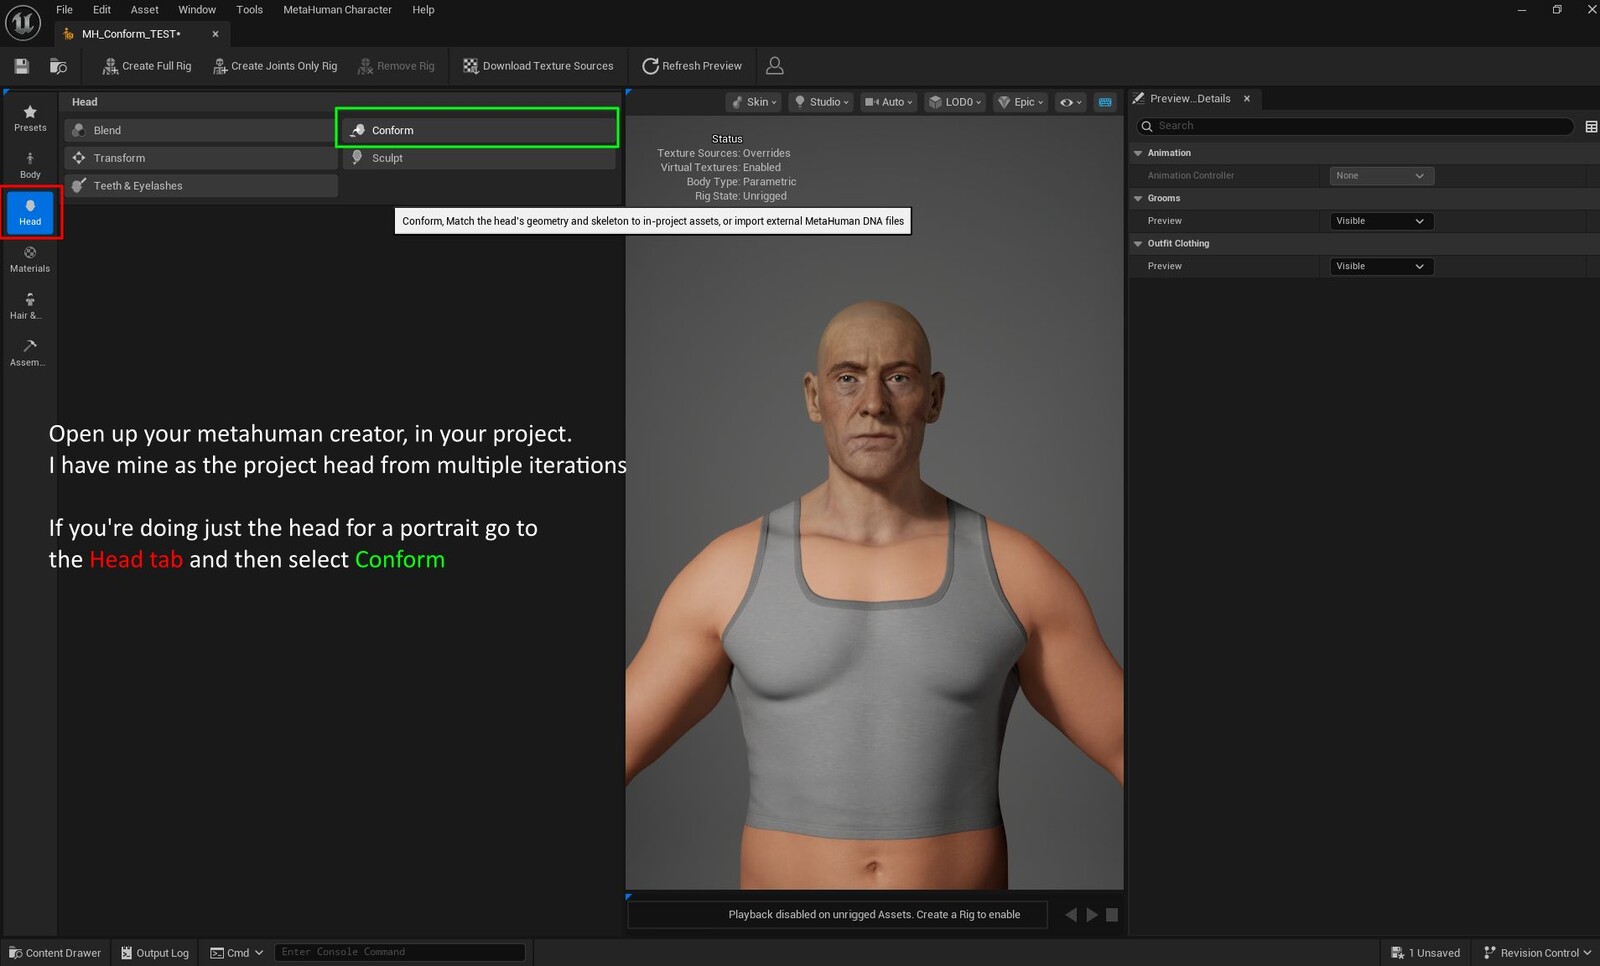Open the Grooms Preview Visible dropdown
1600x966 pixels.
tap(1382, 221)
